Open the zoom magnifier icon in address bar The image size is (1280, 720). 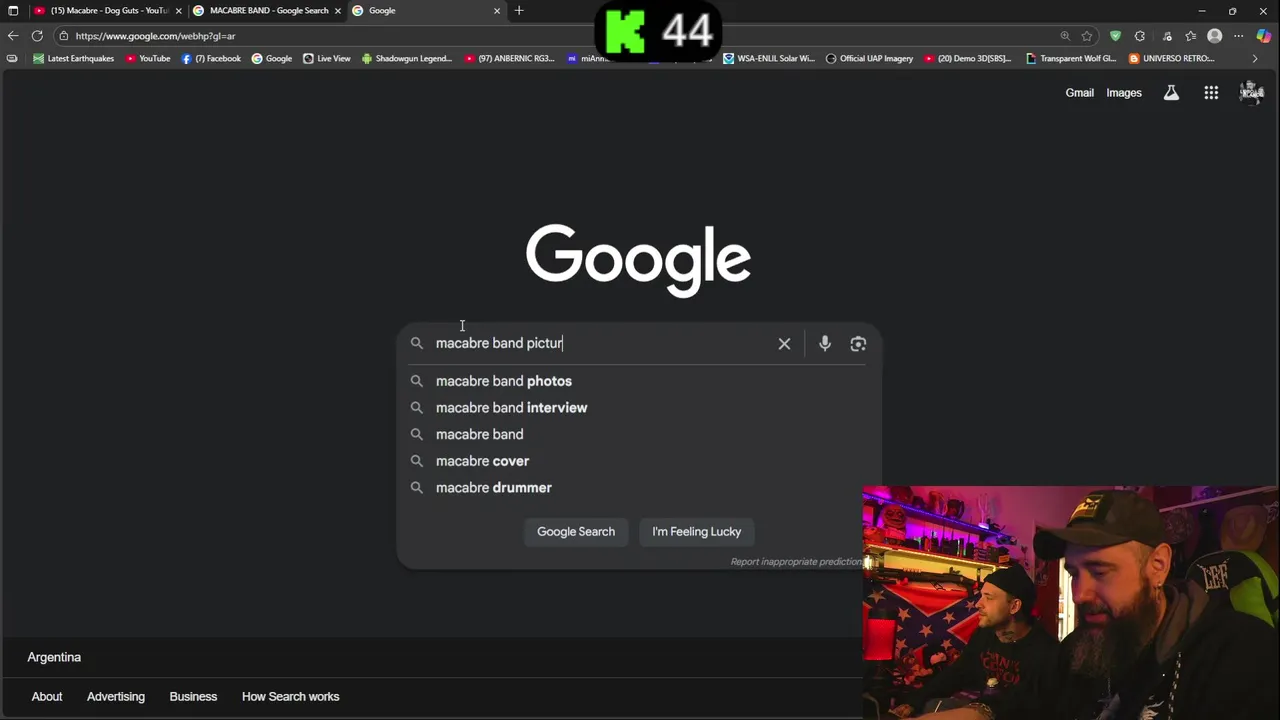click(x=1065, y=36)
